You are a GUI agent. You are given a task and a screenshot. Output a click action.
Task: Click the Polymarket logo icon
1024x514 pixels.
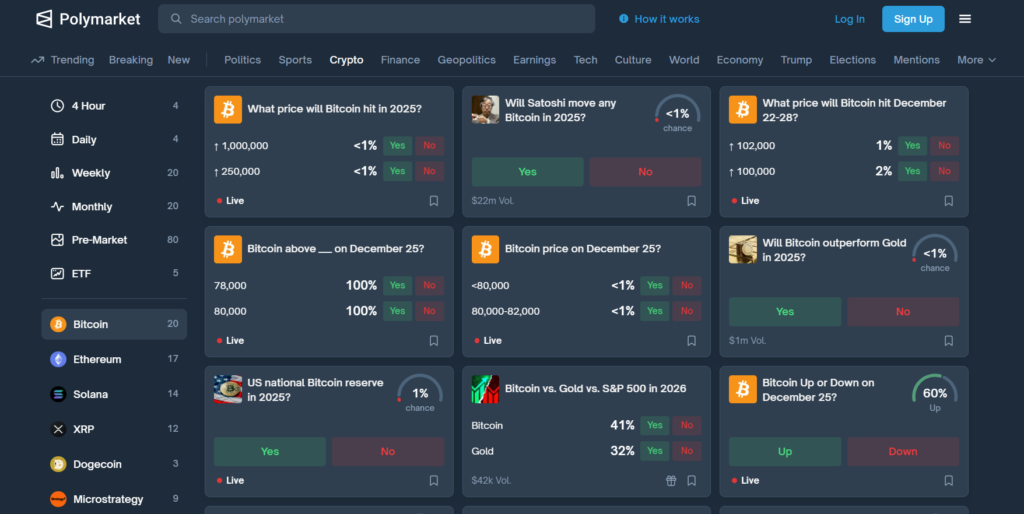pyautogui.click(x=44, y=19)
